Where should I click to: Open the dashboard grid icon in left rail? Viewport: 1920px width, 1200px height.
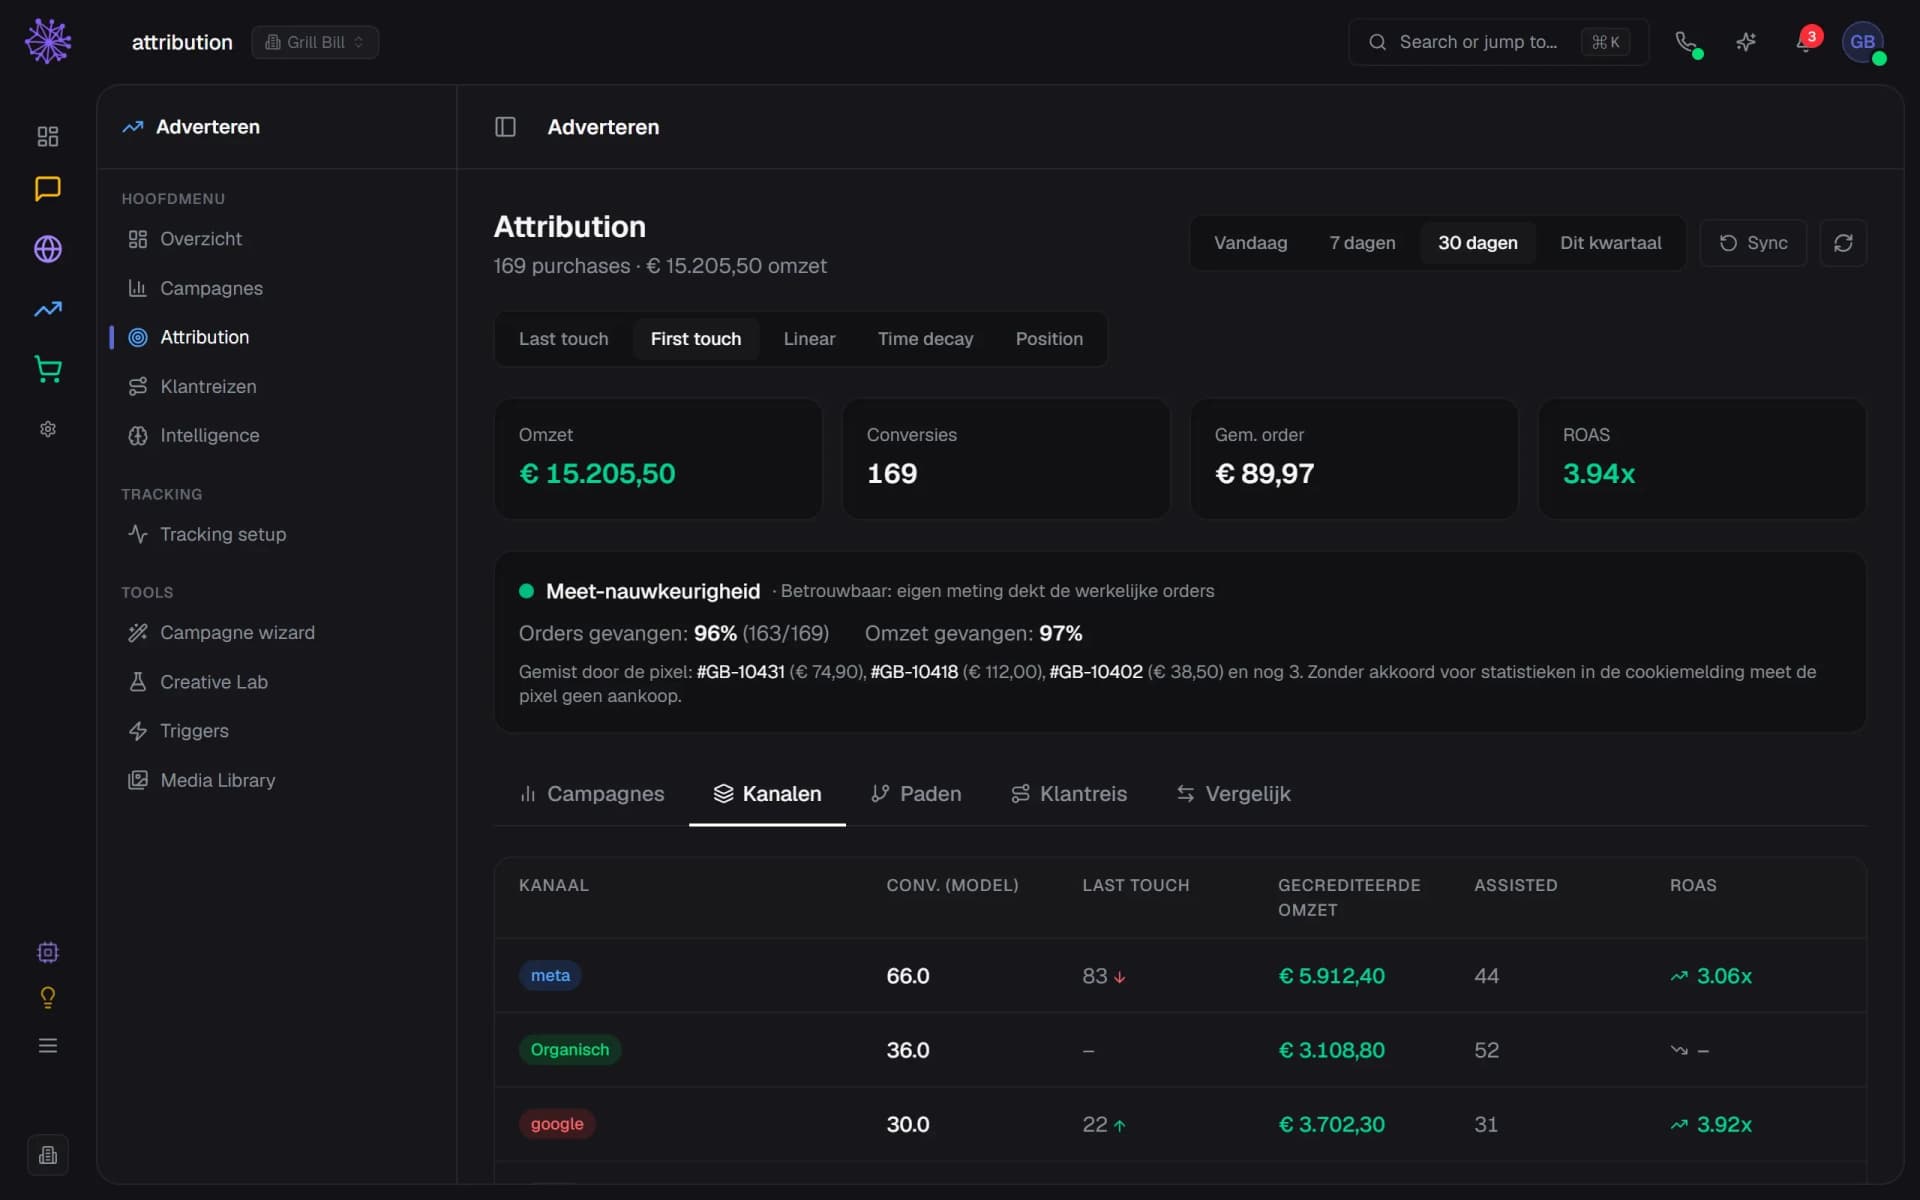[x=48, y=136]
